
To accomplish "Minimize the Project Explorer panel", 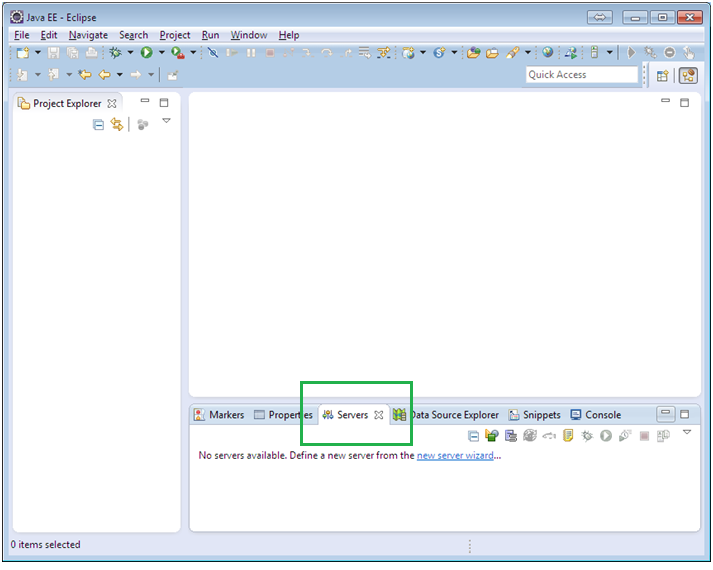I will coord(145,100).
